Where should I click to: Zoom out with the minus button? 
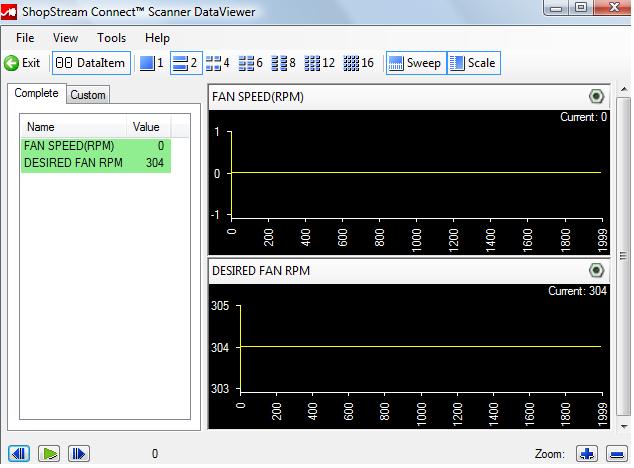click(617, 454)
